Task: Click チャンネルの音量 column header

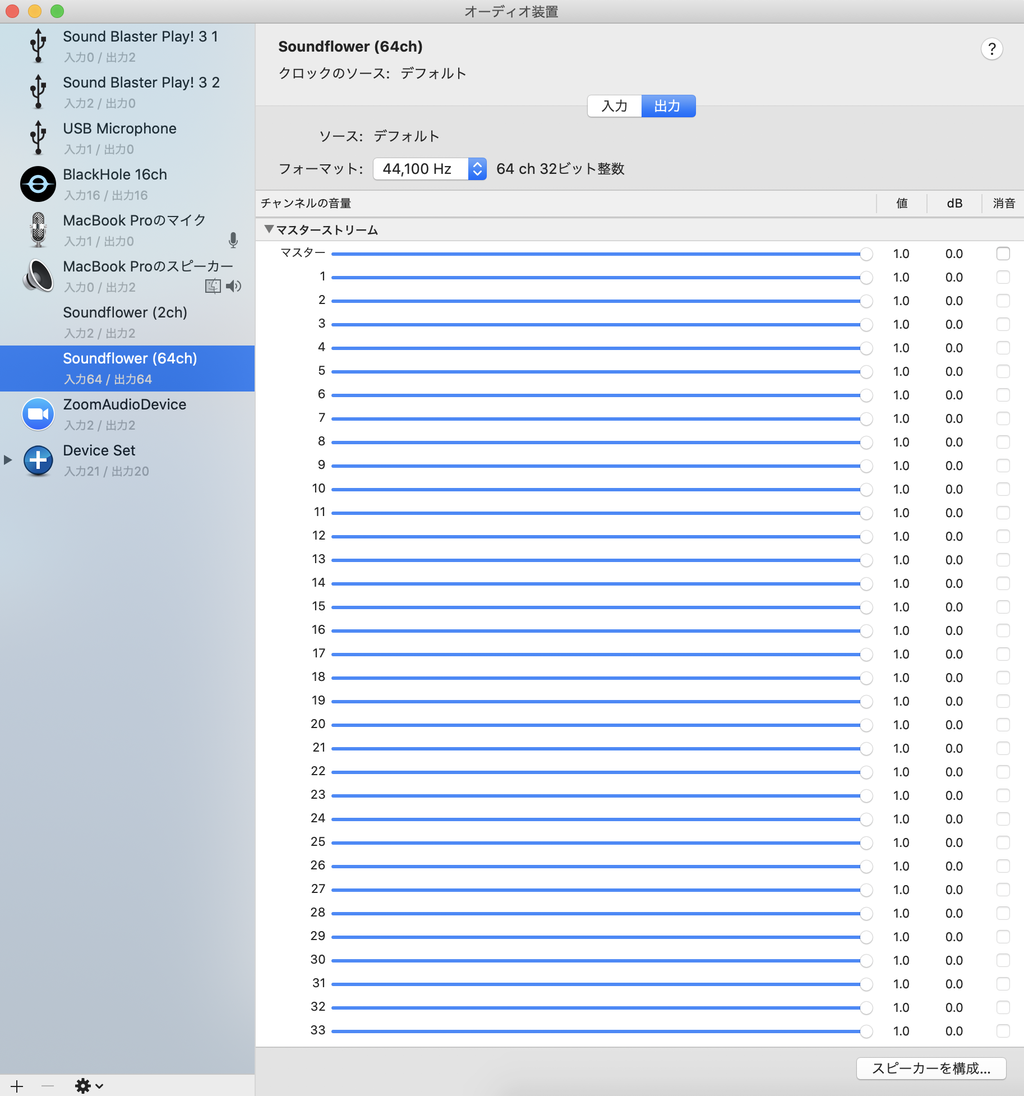Action: click(306, 203)
